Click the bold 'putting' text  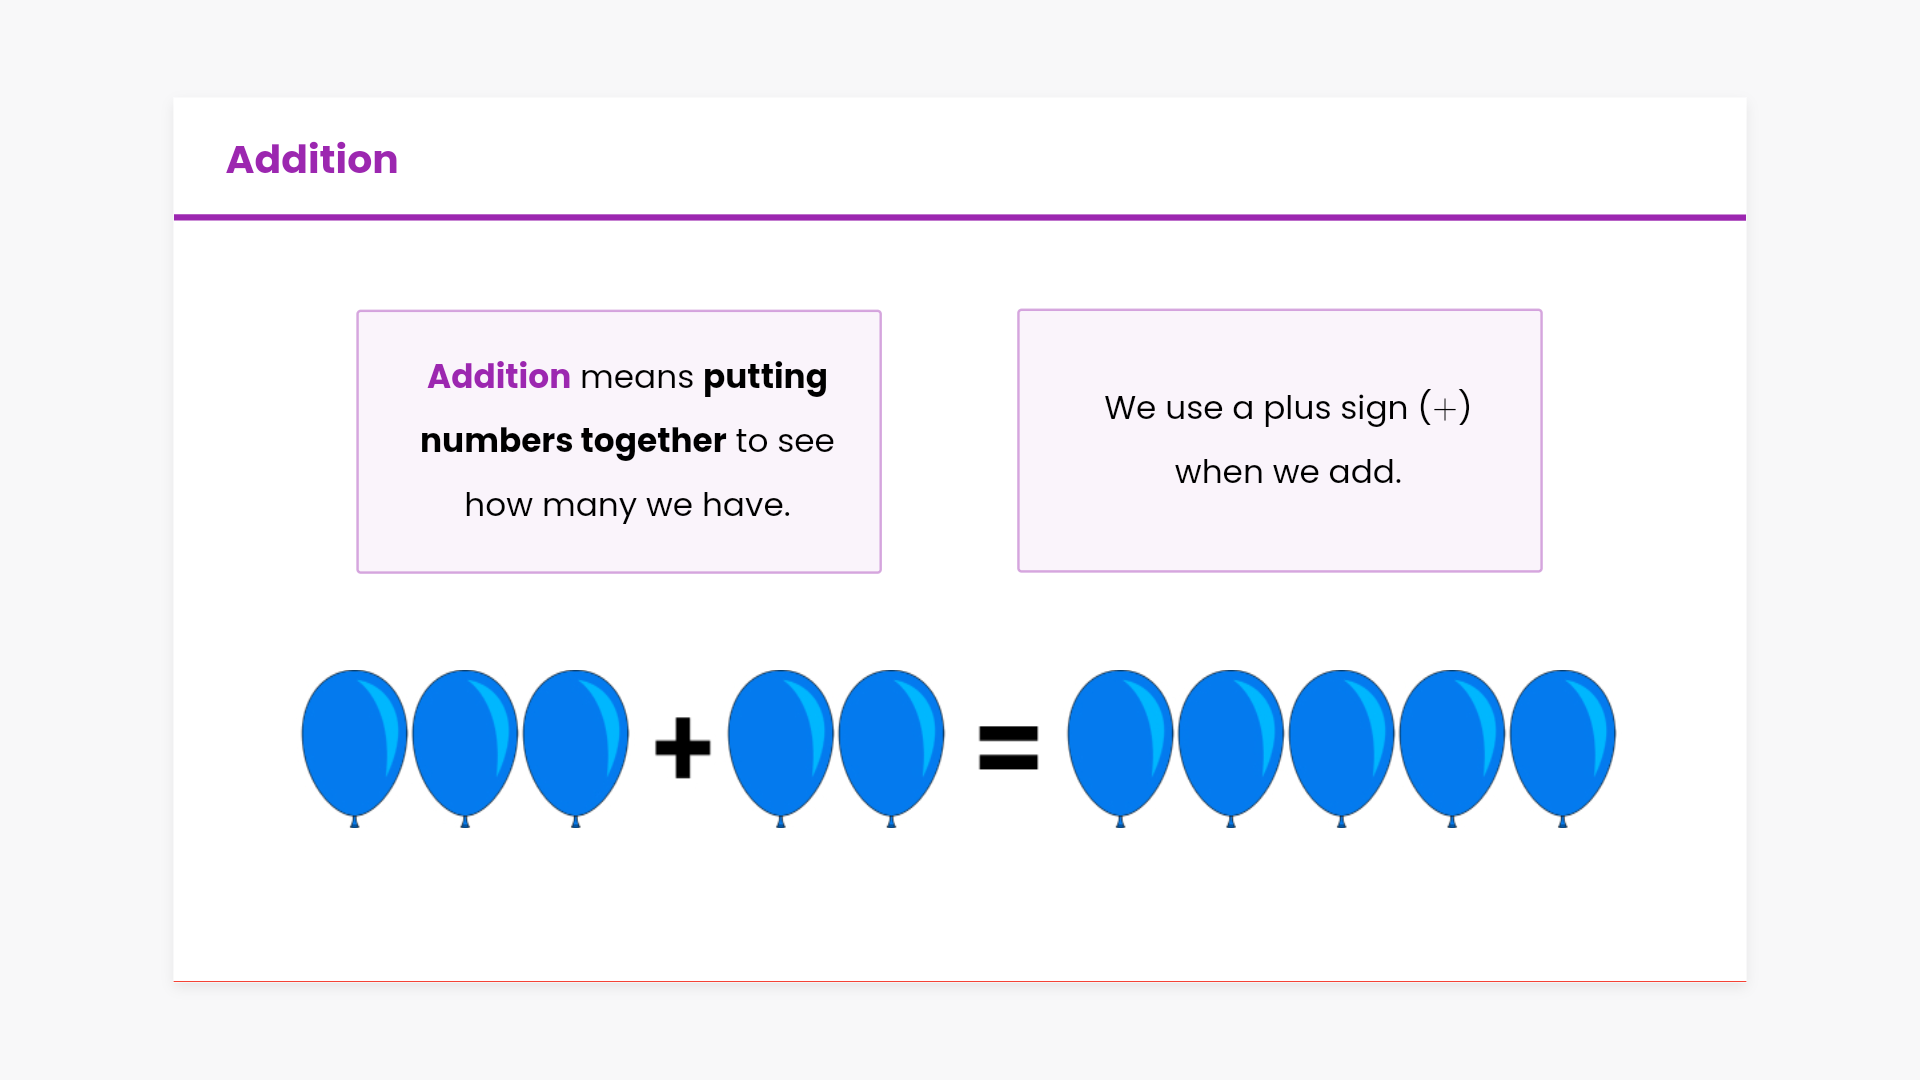click(765, 377)
